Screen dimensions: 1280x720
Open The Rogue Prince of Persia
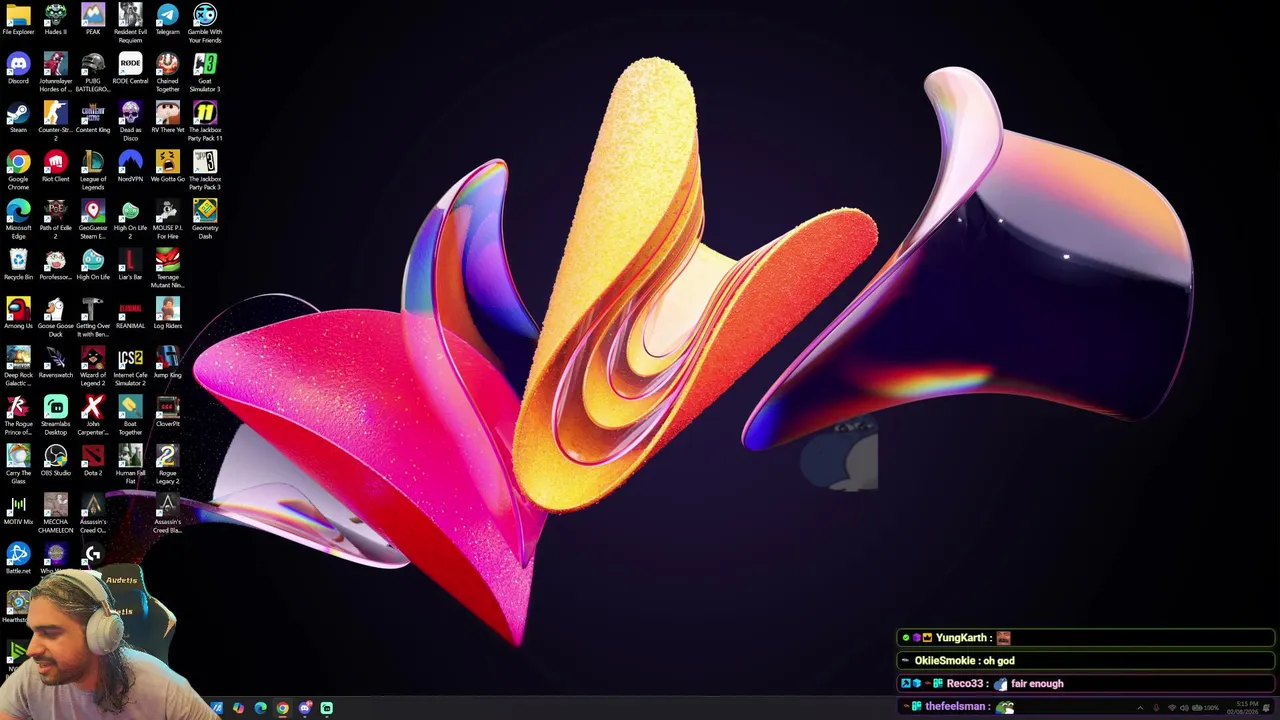[x=18, y=416]
